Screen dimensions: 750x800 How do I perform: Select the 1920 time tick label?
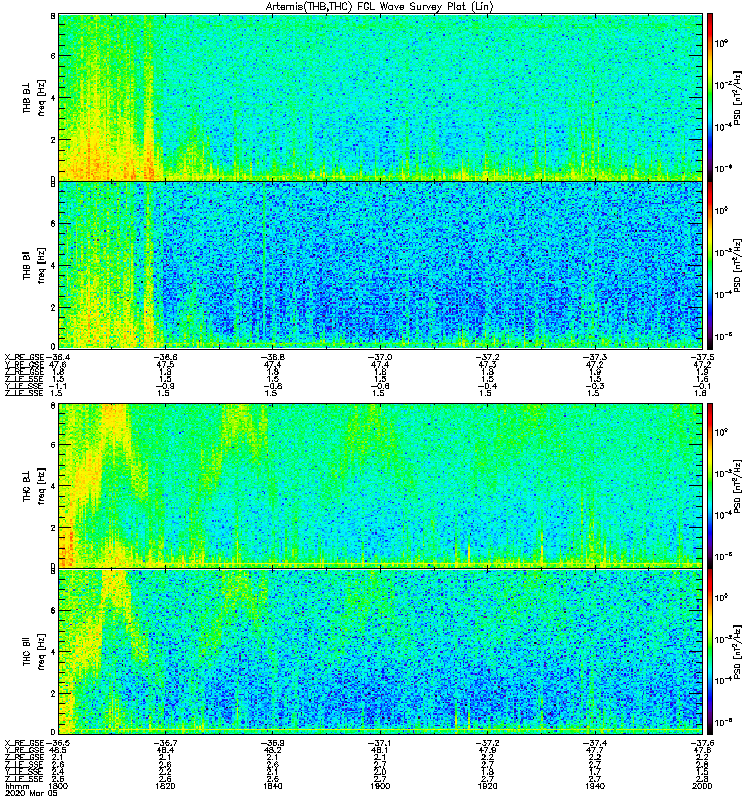click(487, 786)
